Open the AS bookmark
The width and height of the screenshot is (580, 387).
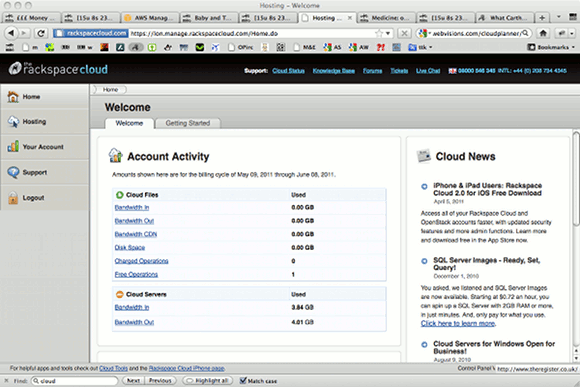click(332, 47)
